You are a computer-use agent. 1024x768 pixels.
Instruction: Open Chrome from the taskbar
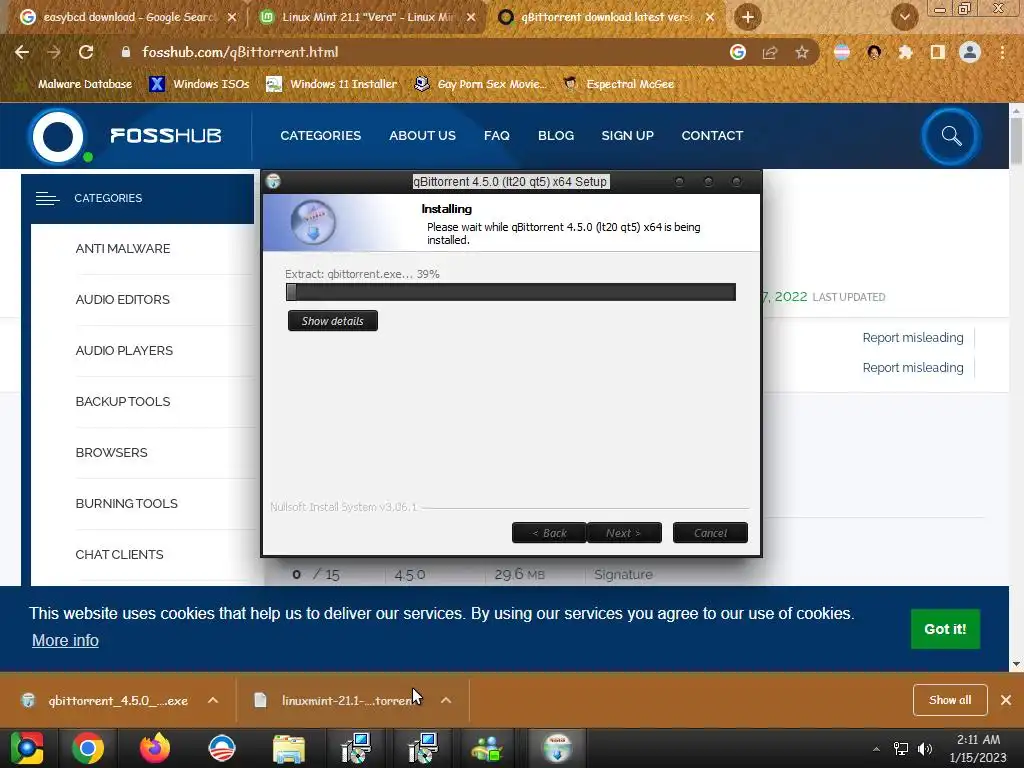[88, 748]
